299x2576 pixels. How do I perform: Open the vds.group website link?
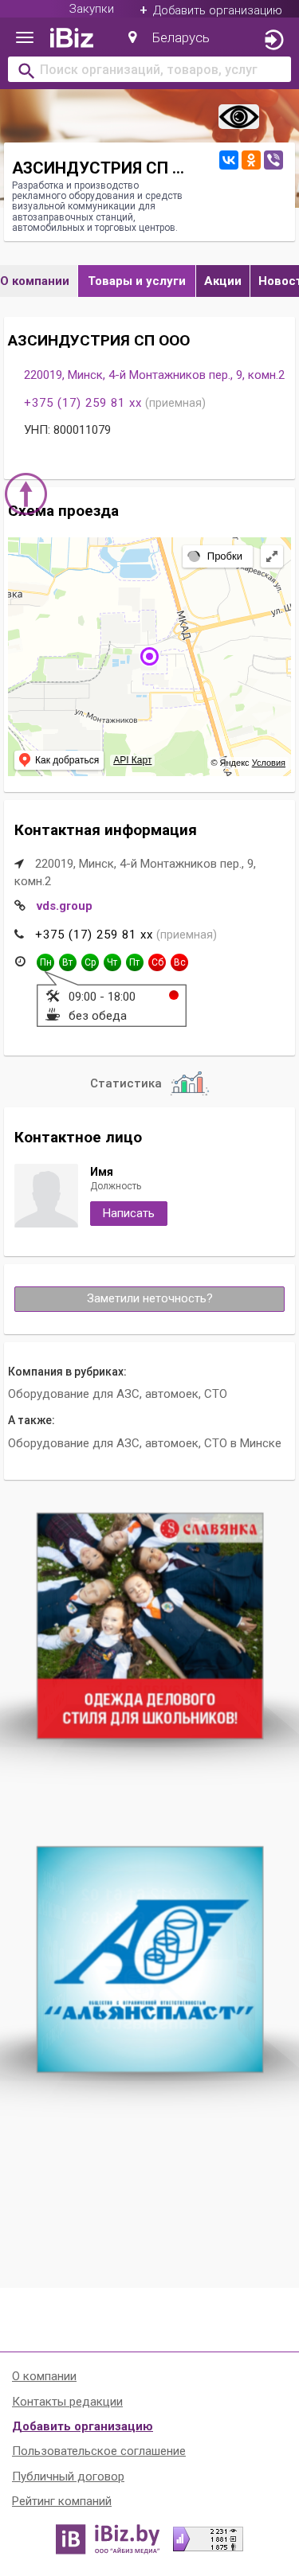click(x=64, y=906)
